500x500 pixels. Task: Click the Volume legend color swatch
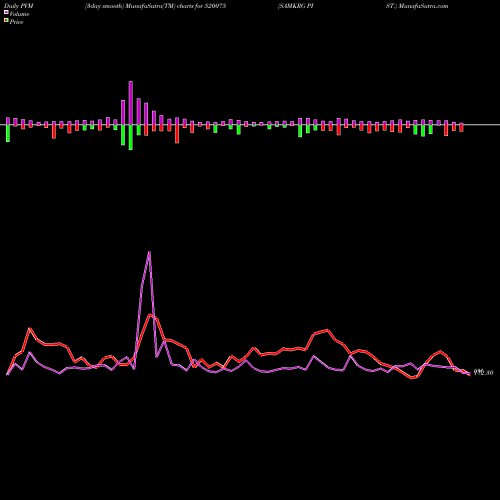tap(6, 12)
